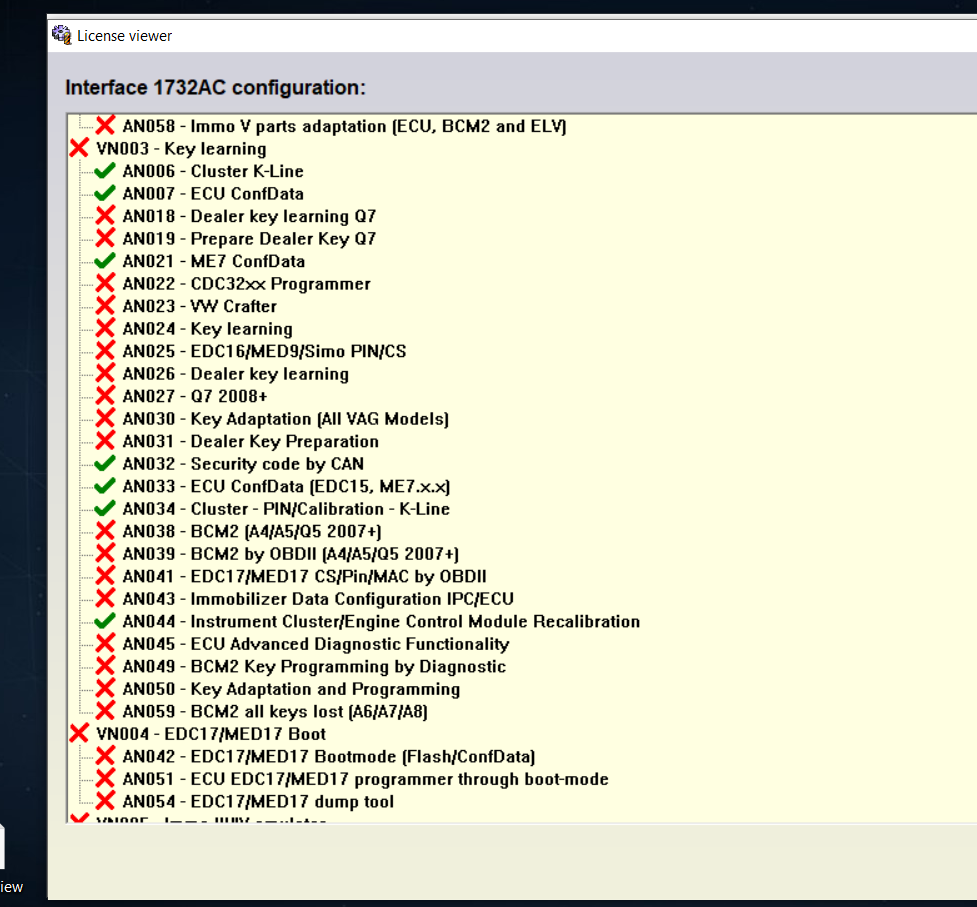Screen dimensions: 977x907
Task: Select AN021 - ME7 ConfData entry
Action: [x=214, y=261]
